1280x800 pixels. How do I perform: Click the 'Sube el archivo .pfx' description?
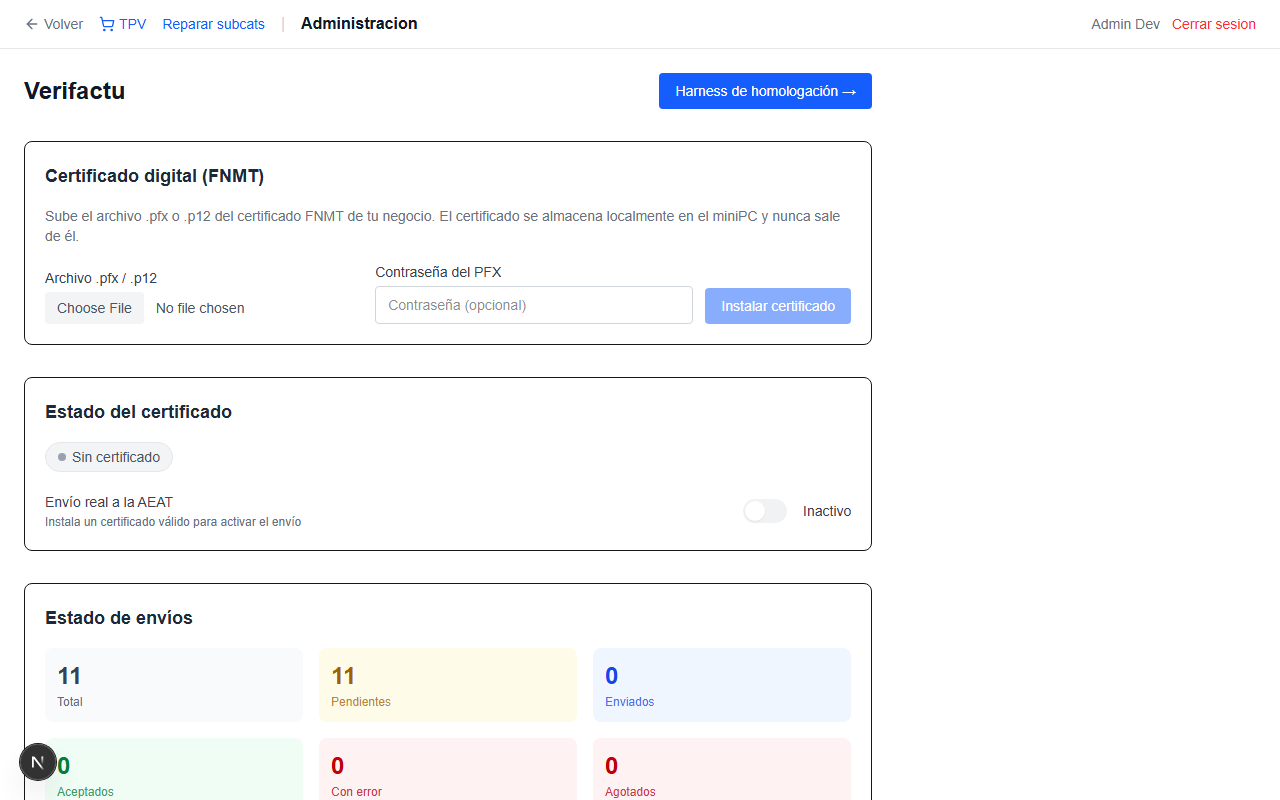tap(443, 226)
